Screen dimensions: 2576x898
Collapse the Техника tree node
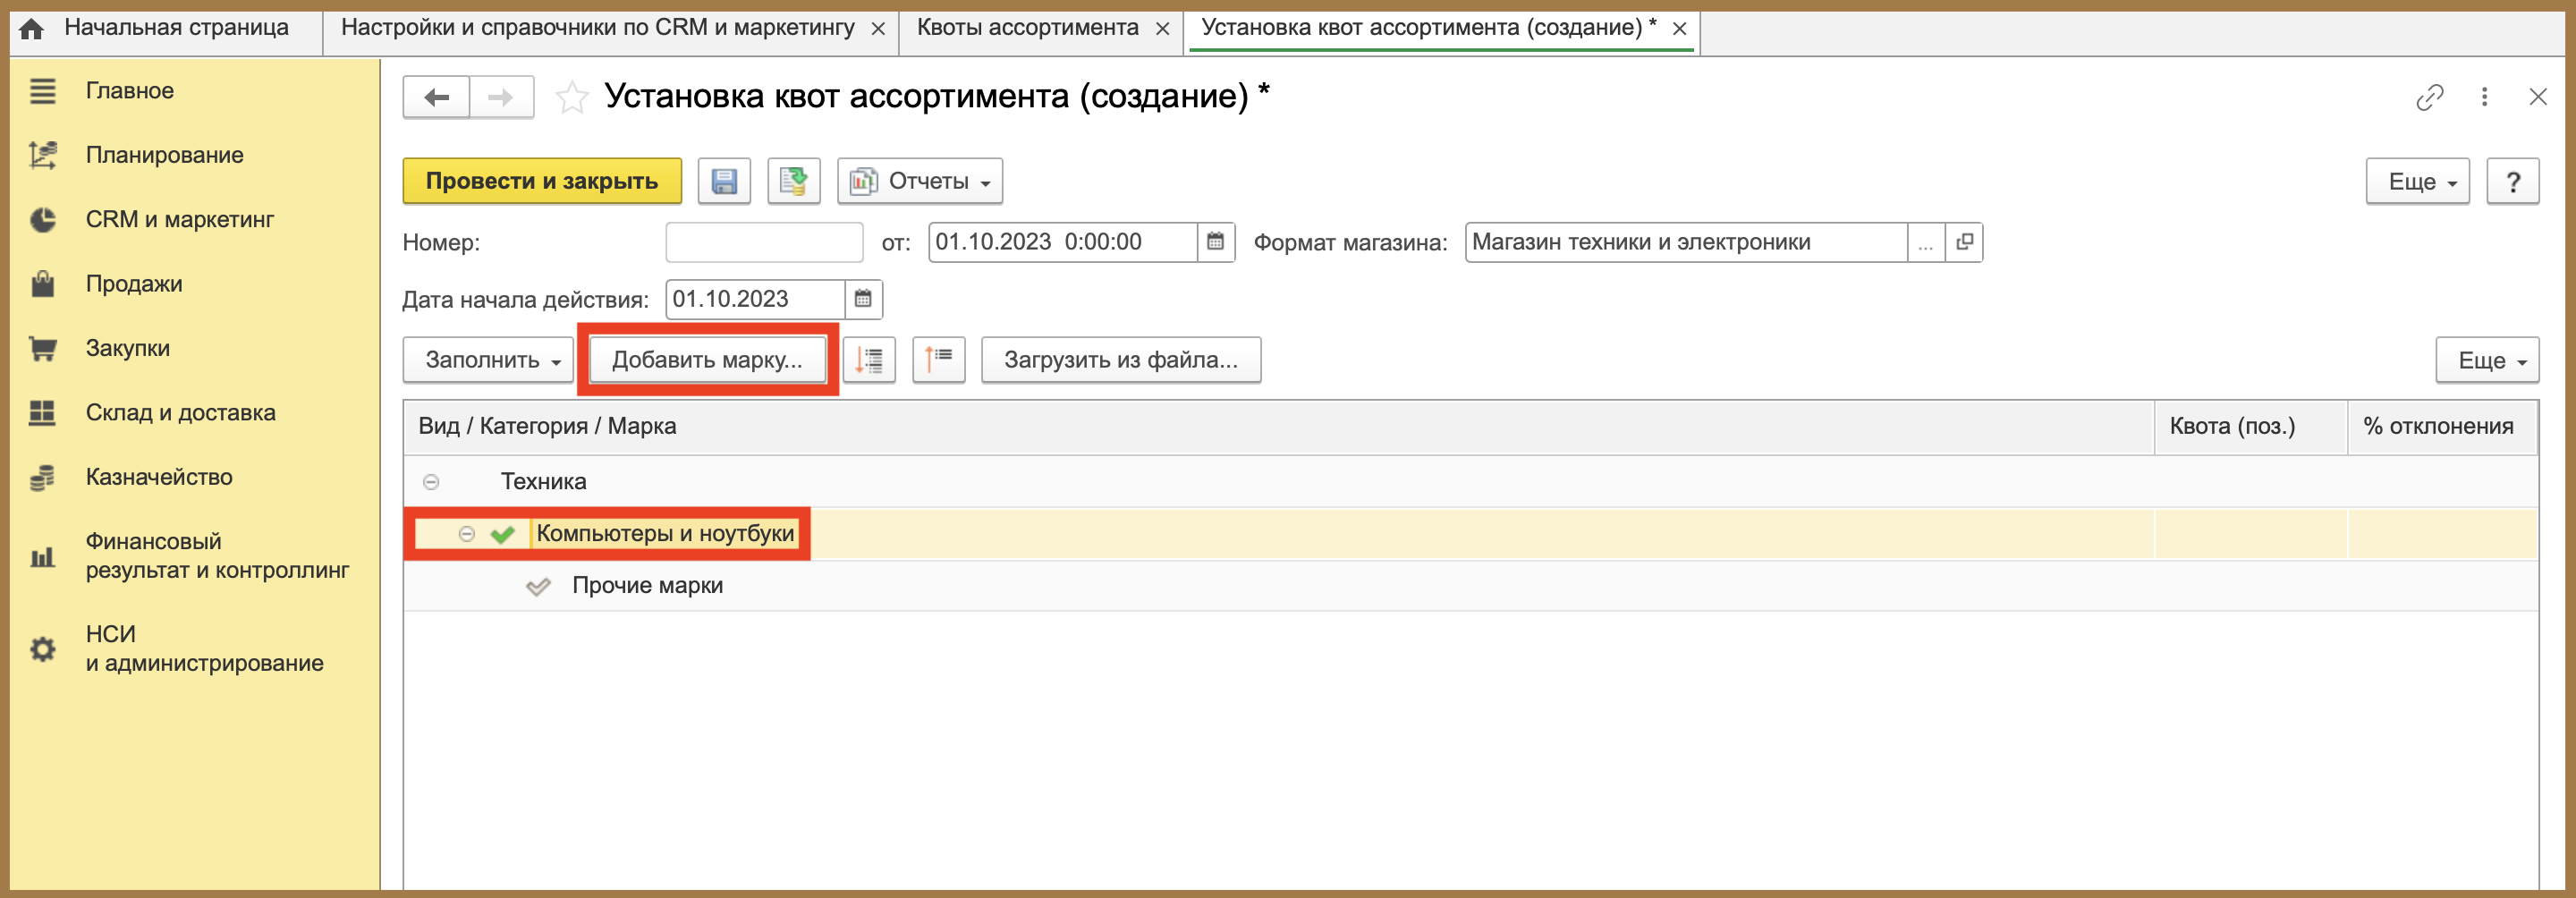point(431,482)
